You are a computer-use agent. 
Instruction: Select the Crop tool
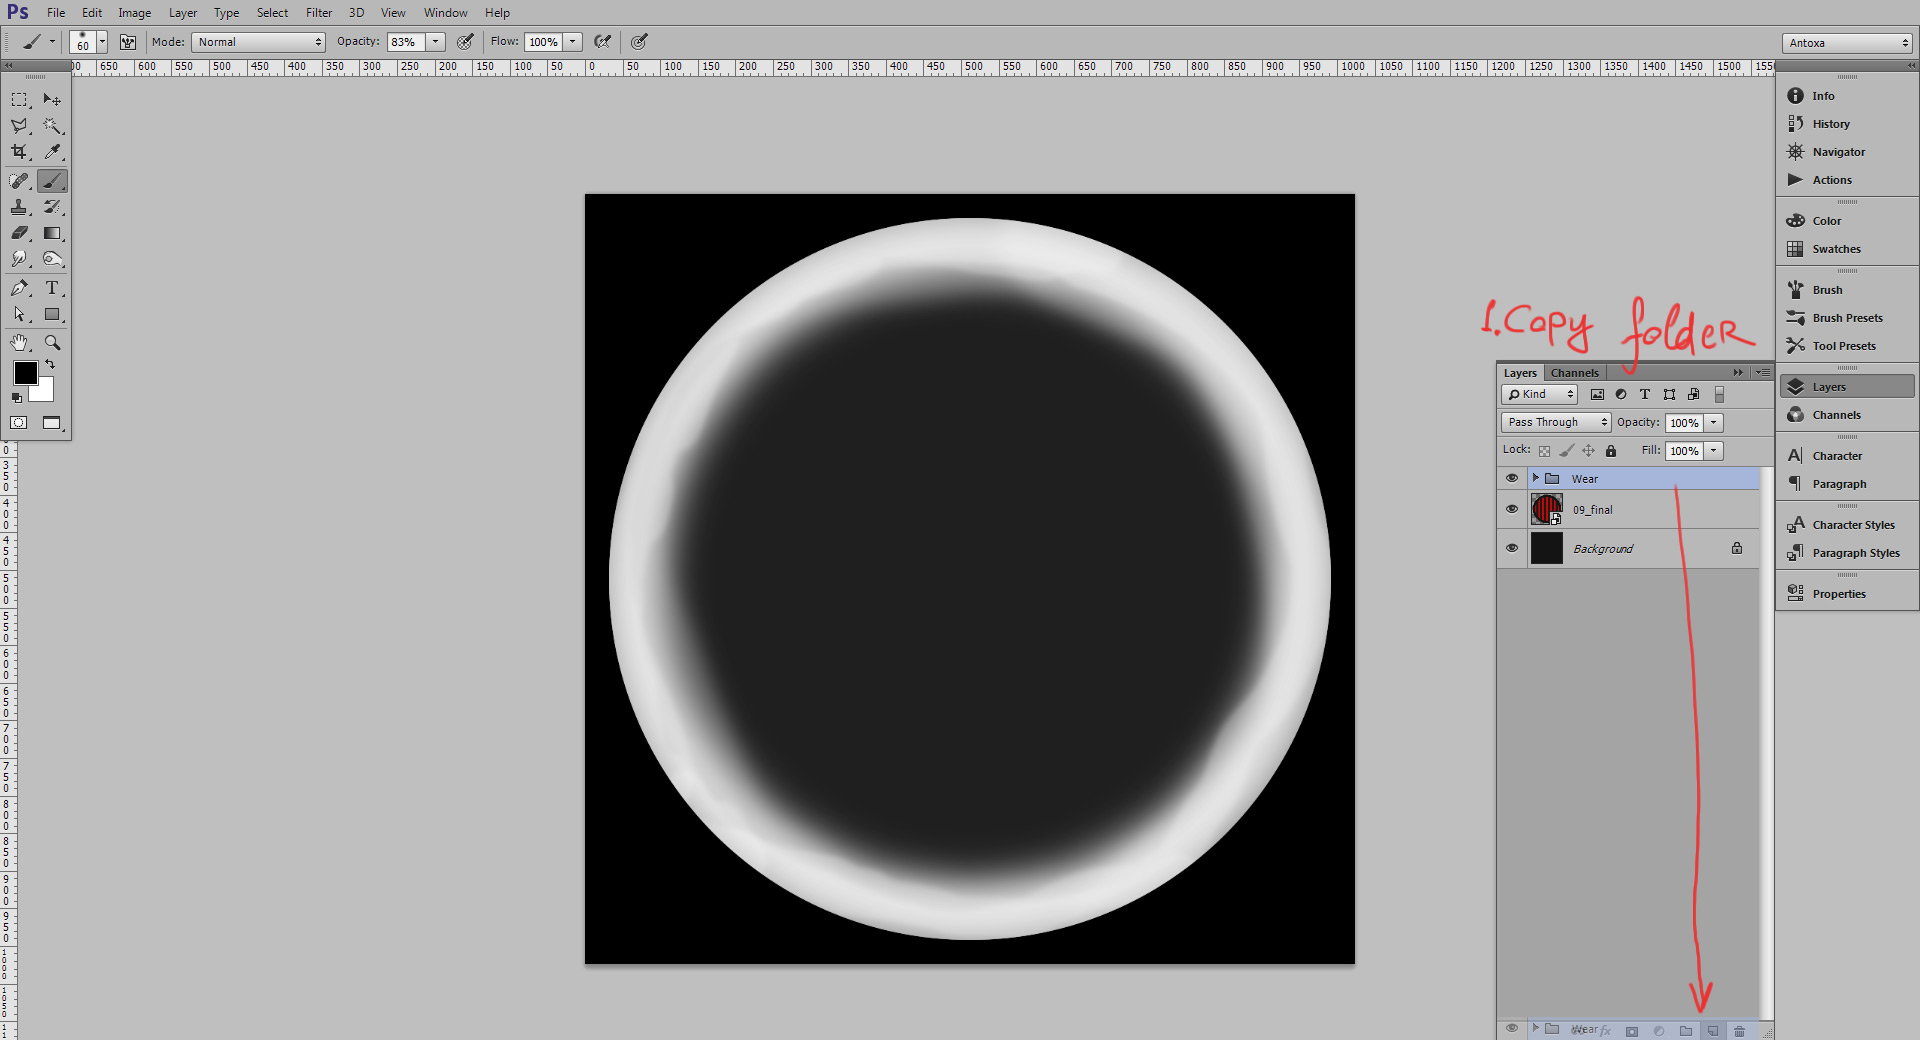20,152
